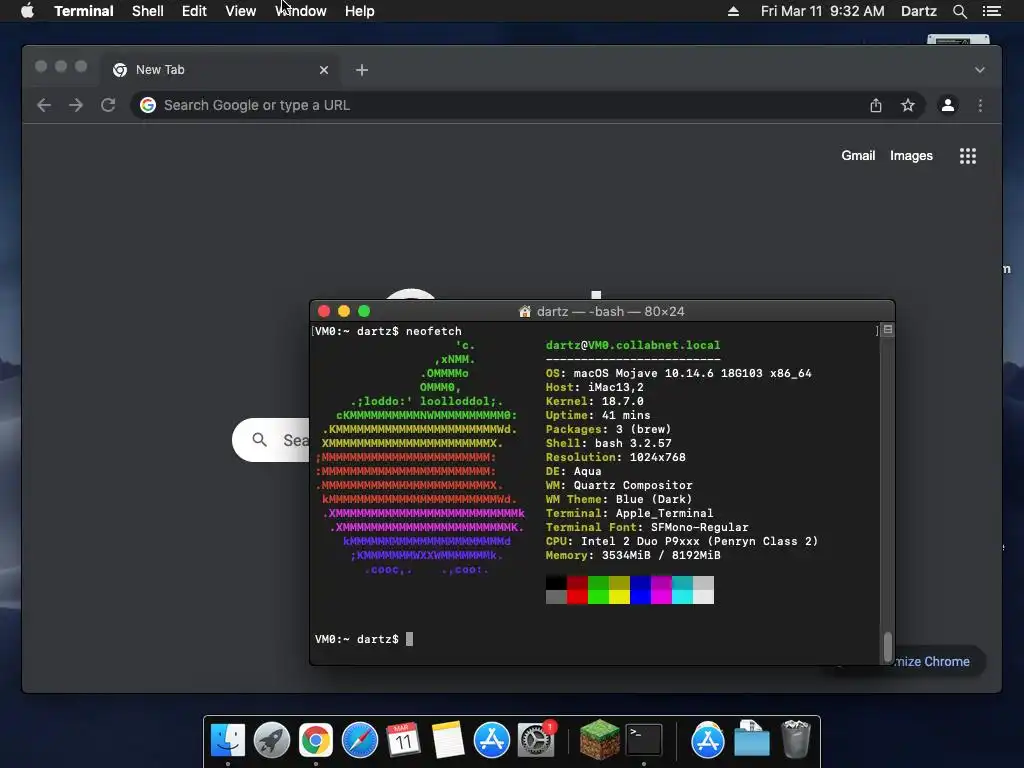The height and width of the screenshot is (768, 1024).
Task: Expand Chrome tab search chevron
Action: [980, 70]
